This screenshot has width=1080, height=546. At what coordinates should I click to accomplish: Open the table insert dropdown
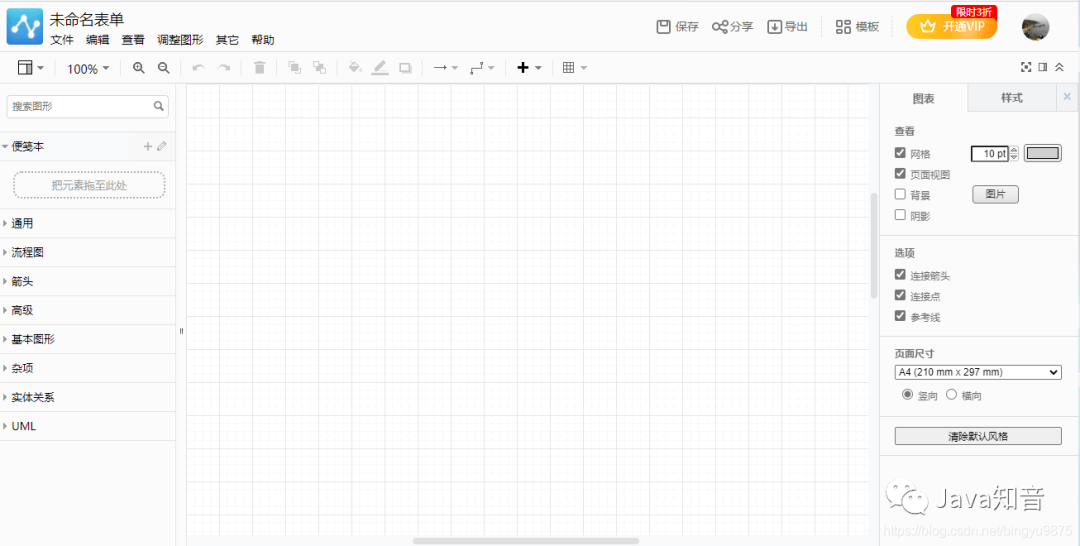574,67
